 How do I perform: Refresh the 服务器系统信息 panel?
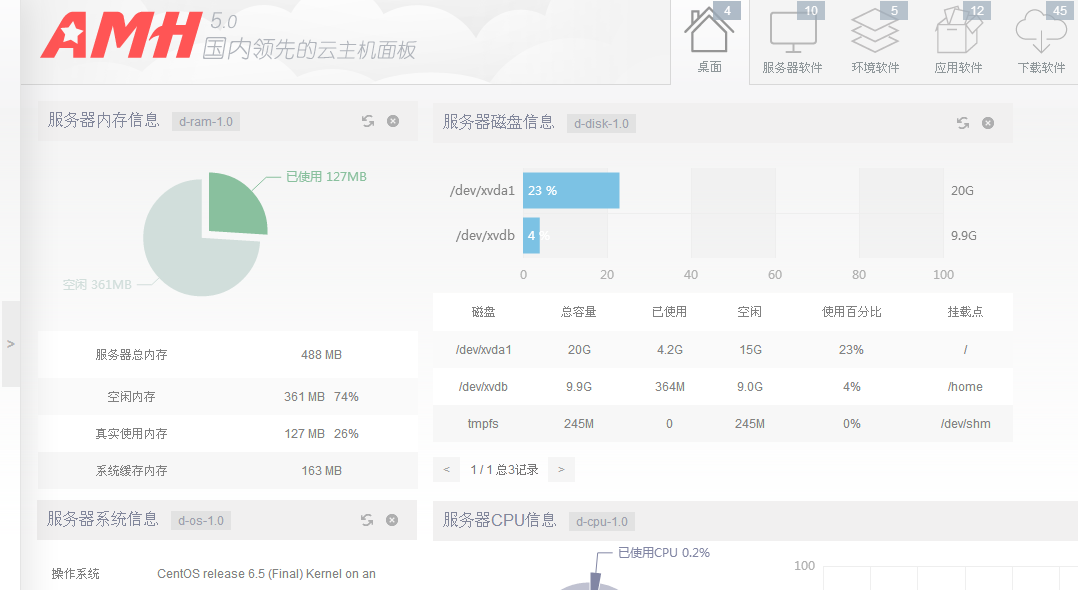[367, 520]
